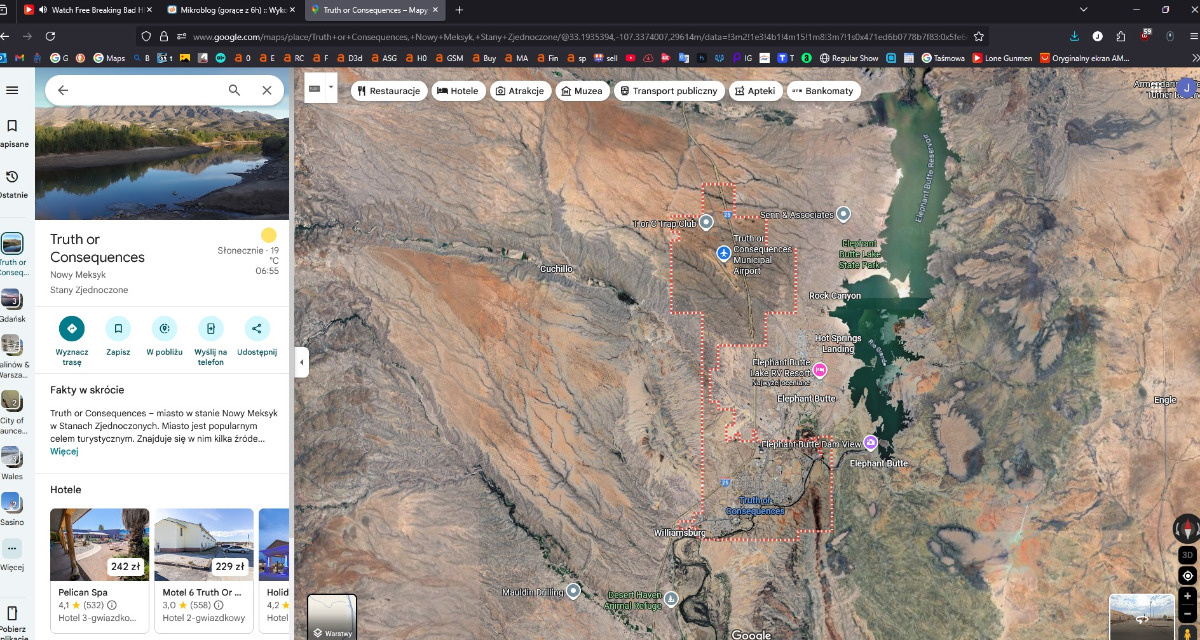Click the my-location target icon
The height and width of the screenshot is (640, 1200).
tap(1187, 576)
